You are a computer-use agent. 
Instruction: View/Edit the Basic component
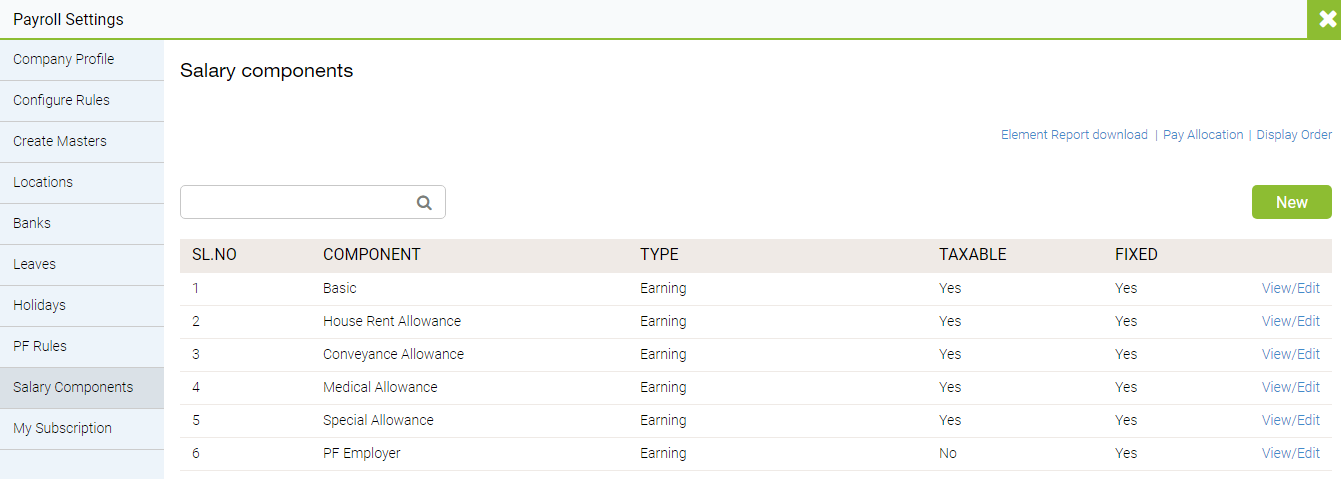(x=1291, y=288)
